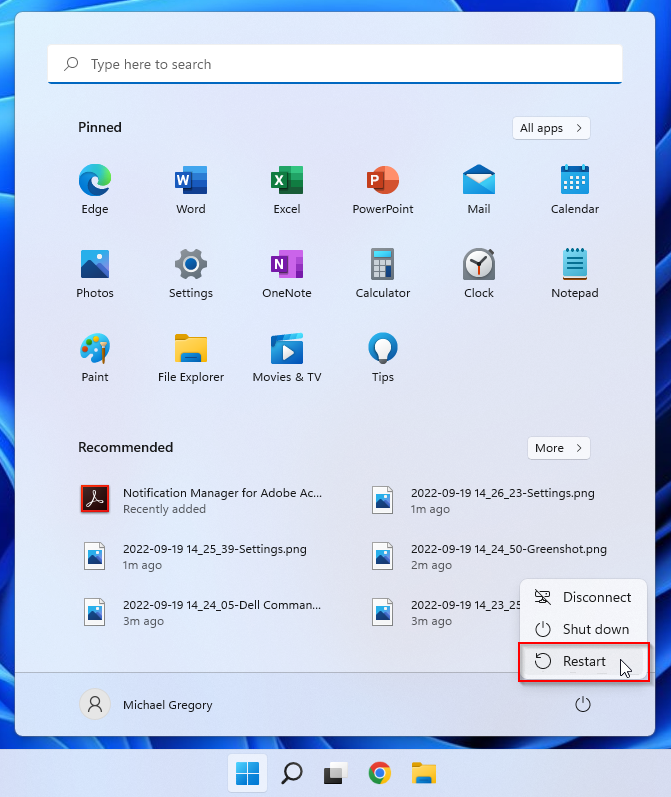Open the Tips app
The width and height of the screenshot is (671, 797).
(383, 357)
